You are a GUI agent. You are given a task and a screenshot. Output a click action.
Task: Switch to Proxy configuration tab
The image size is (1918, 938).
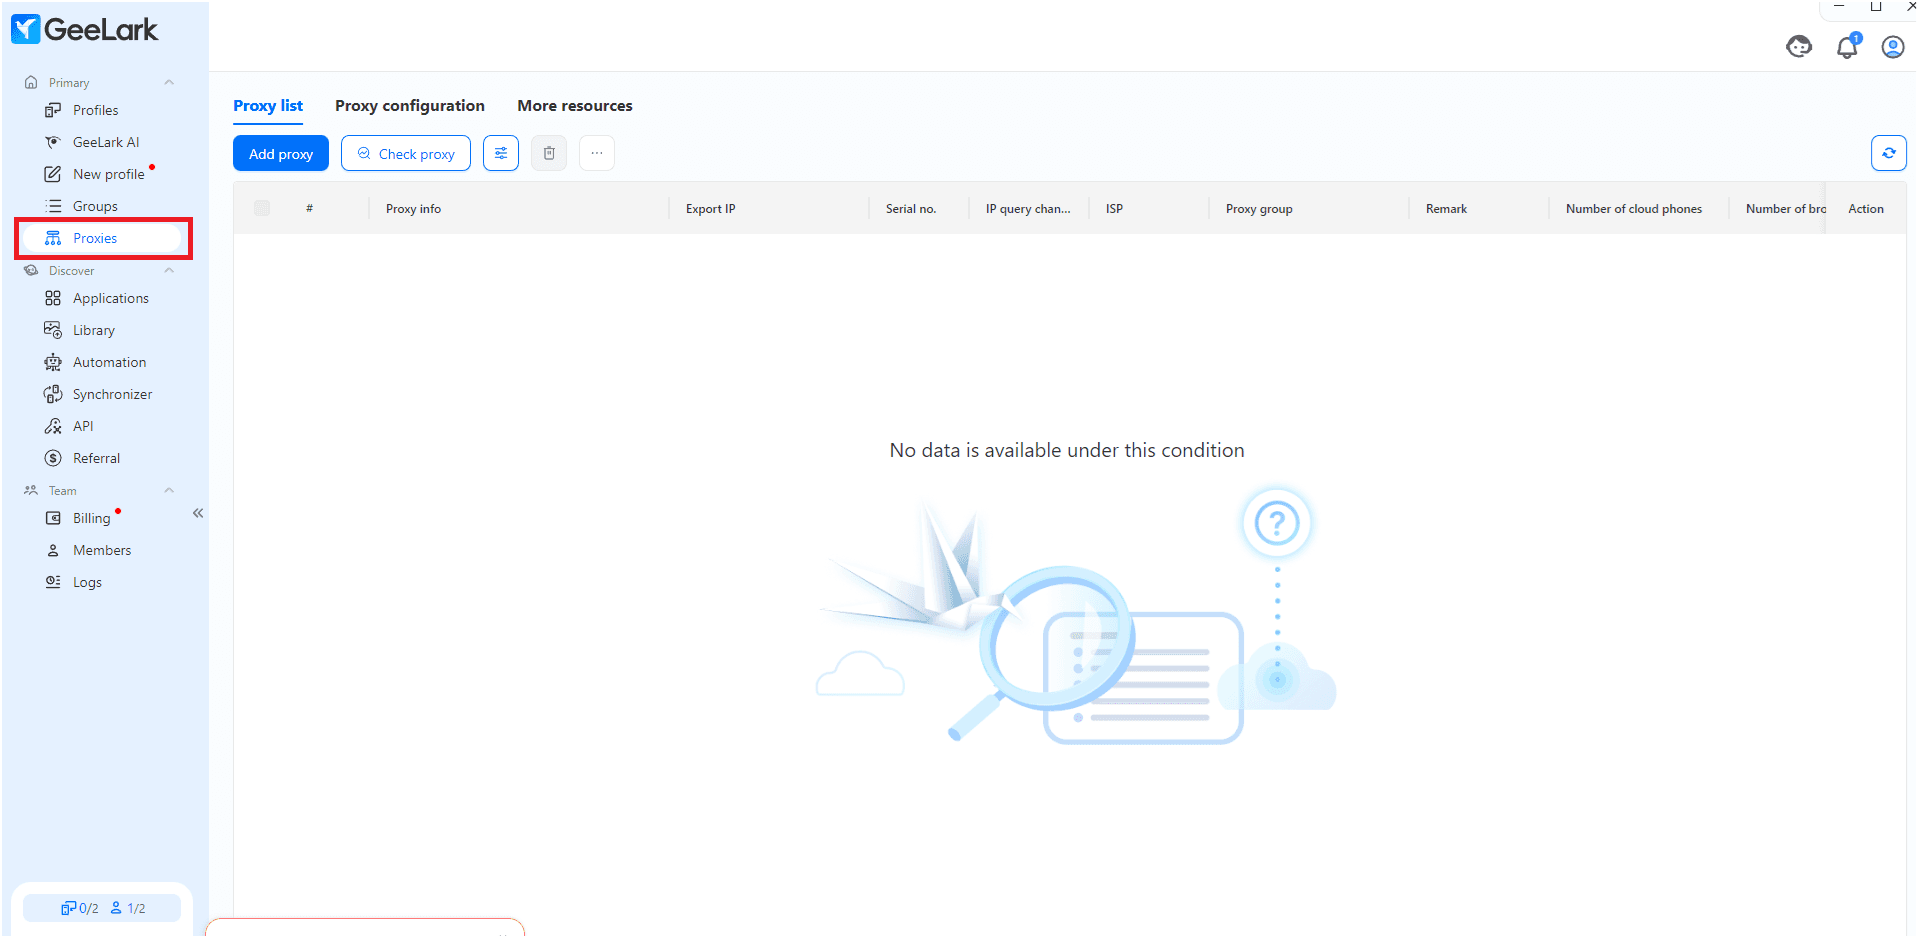tap(409, 106)
